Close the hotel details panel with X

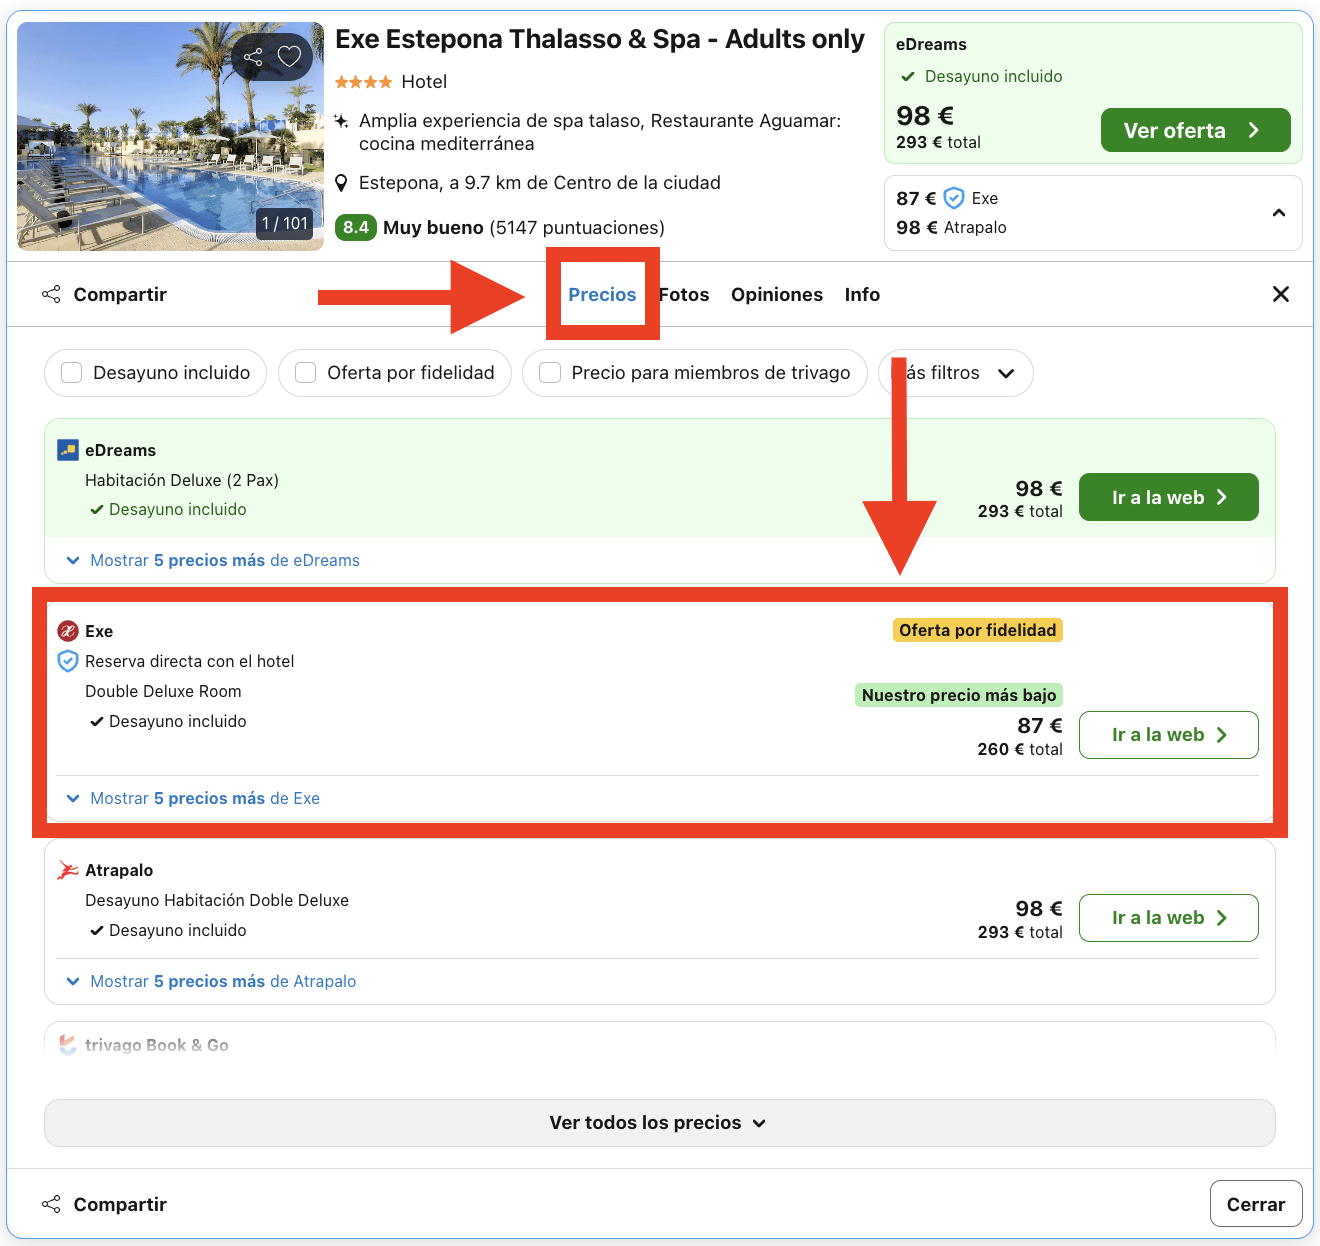(x=1280, y=294)
